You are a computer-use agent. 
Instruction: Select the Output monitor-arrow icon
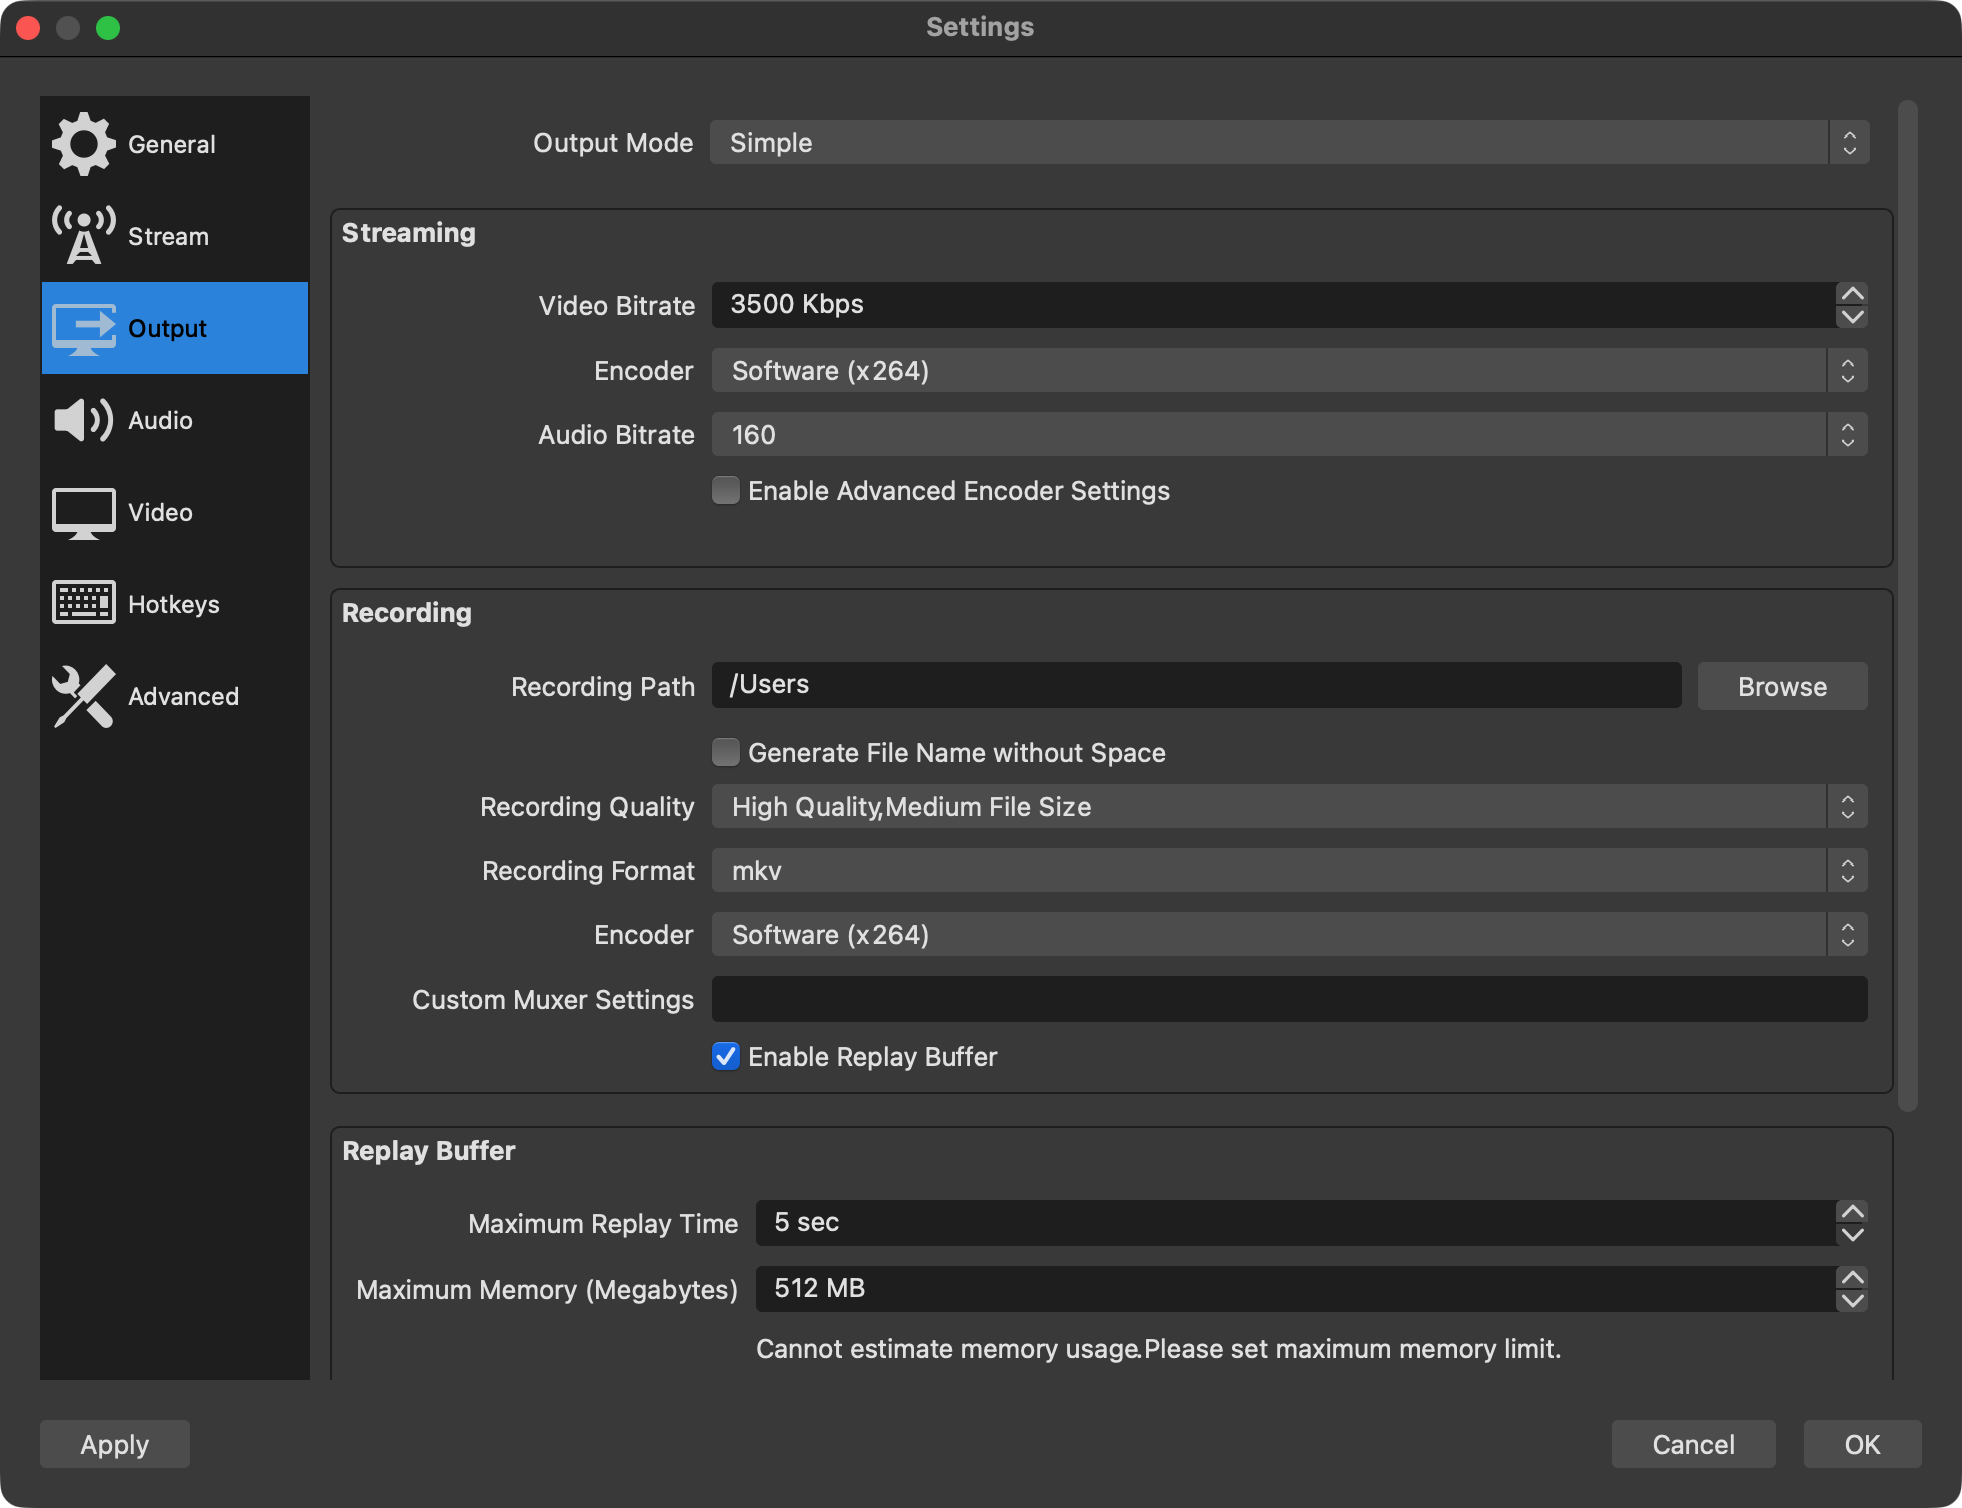coord(84,328)
